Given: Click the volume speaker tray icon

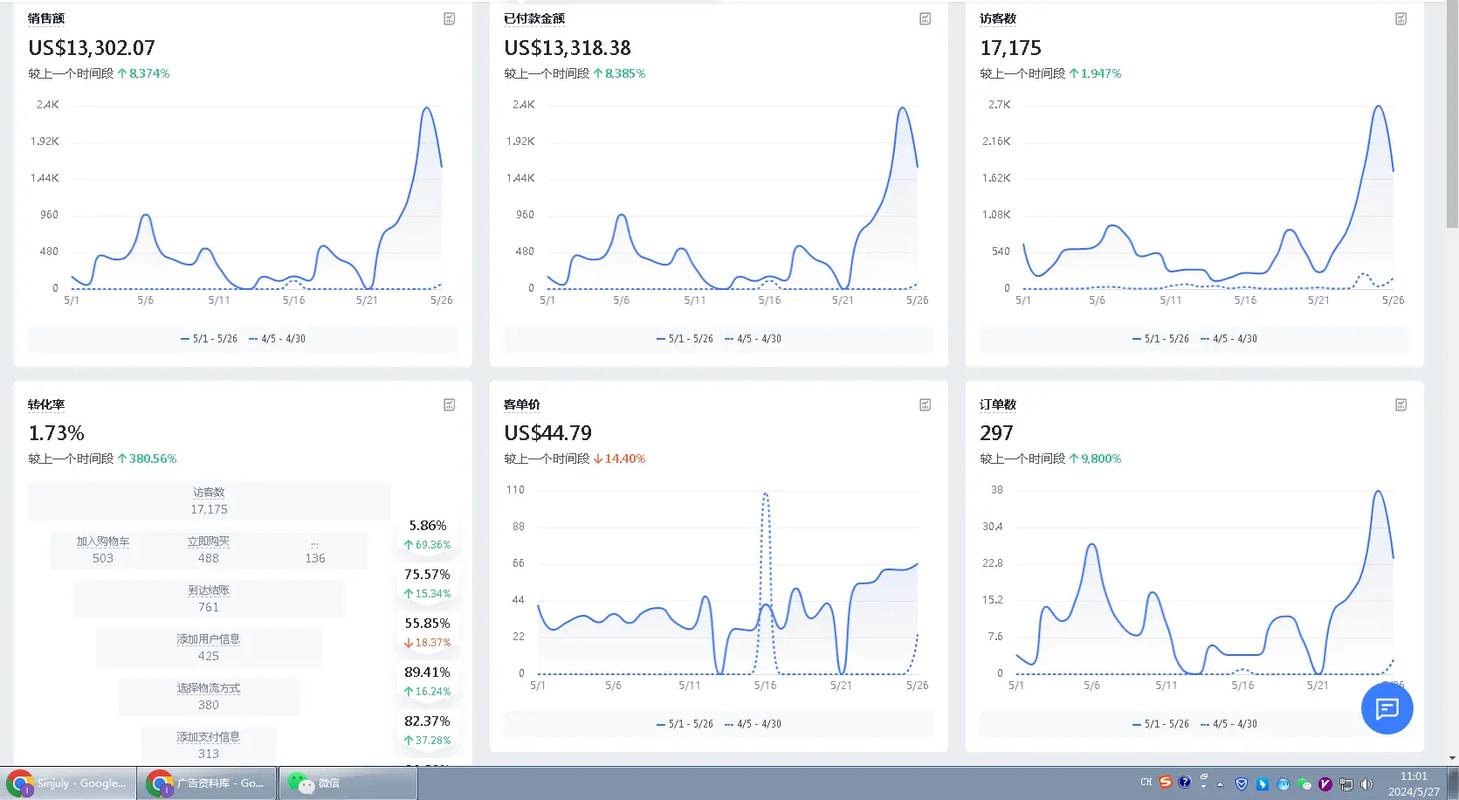Looking at the screenshot, I should [1367, 784].
